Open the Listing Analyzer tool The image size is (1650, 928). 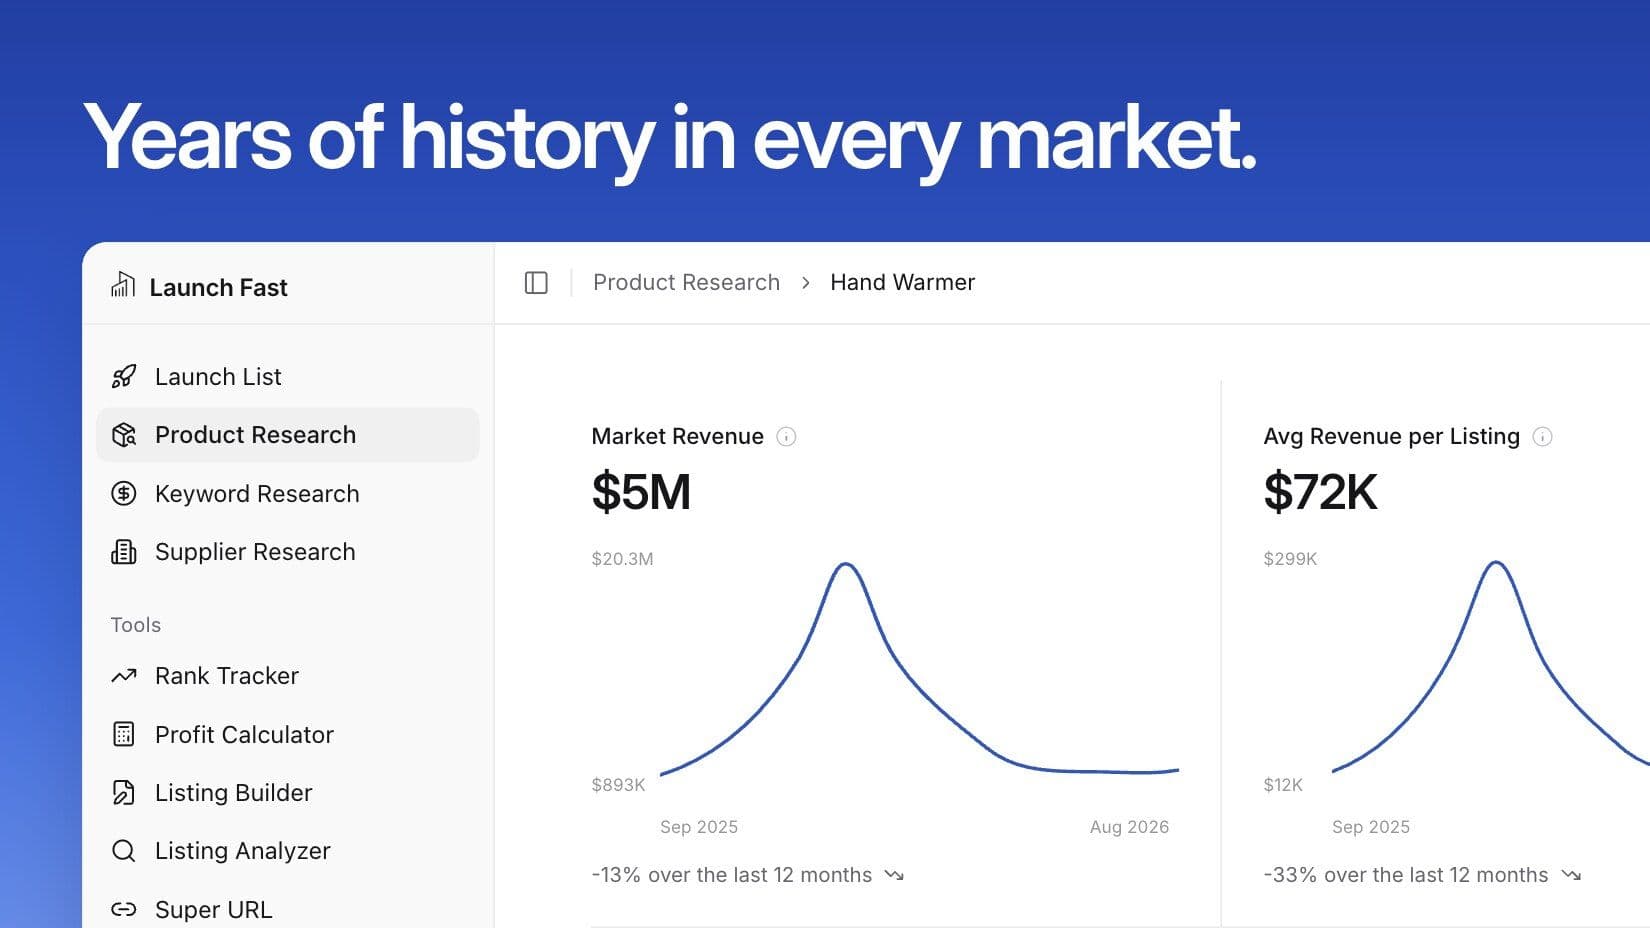coord(288,851)
